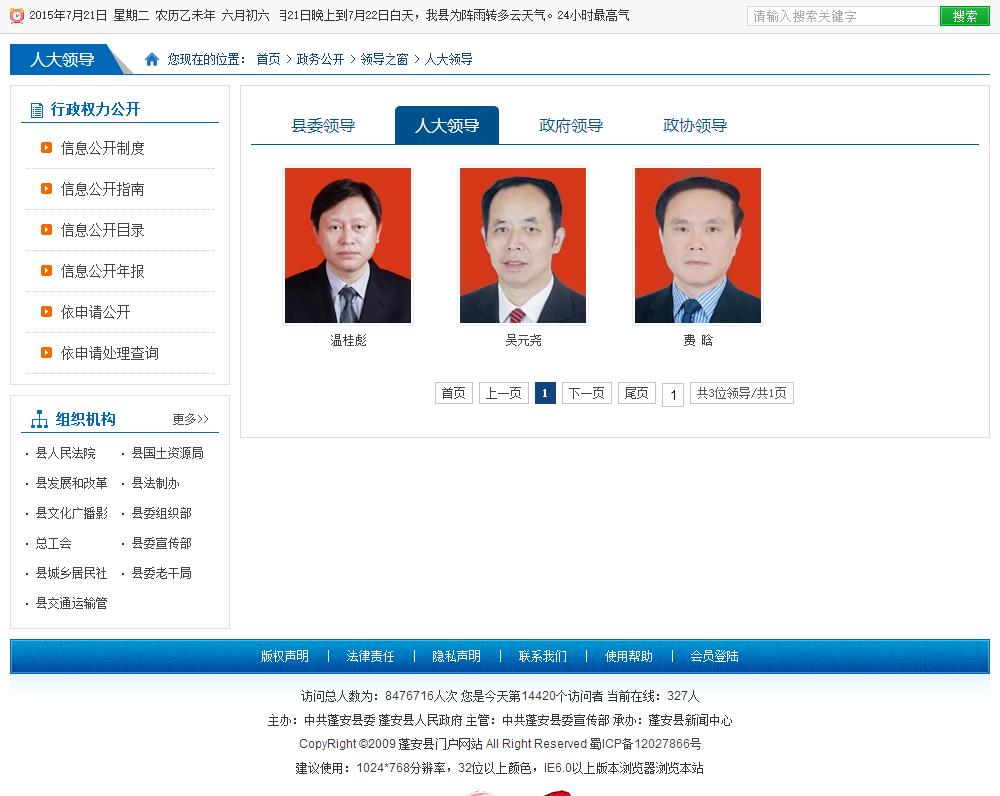Viewport: 1000px width, 796px height.
Task: Open the portrait photo of 温桂彪
Action: click(x=348, y=245)
